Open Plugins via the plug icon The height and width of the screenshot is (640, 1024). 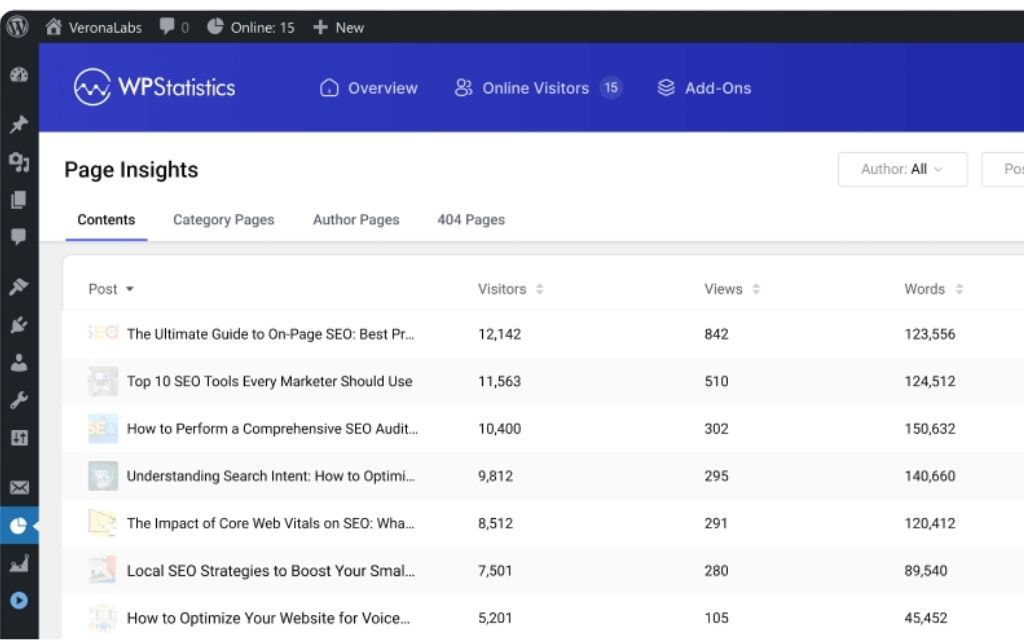tap(18, 325)
